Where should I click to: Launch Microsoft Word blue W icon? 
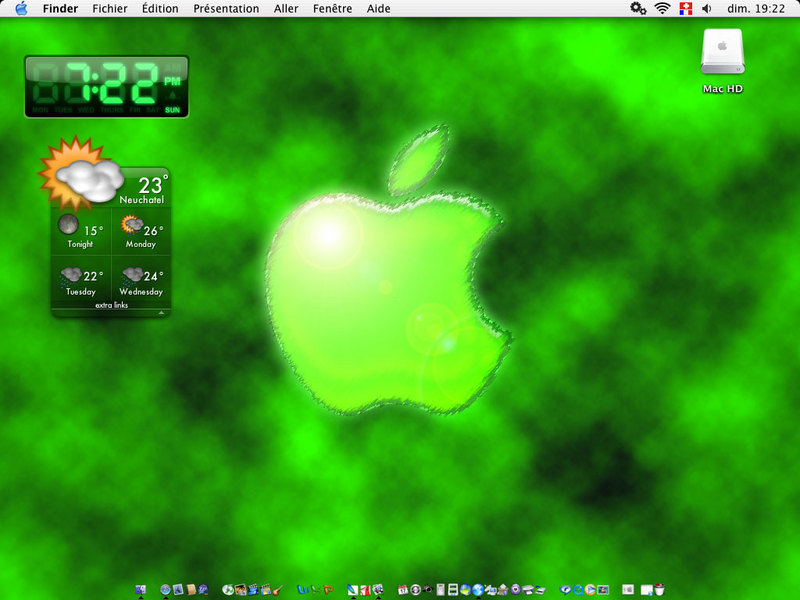pos(303,590)
